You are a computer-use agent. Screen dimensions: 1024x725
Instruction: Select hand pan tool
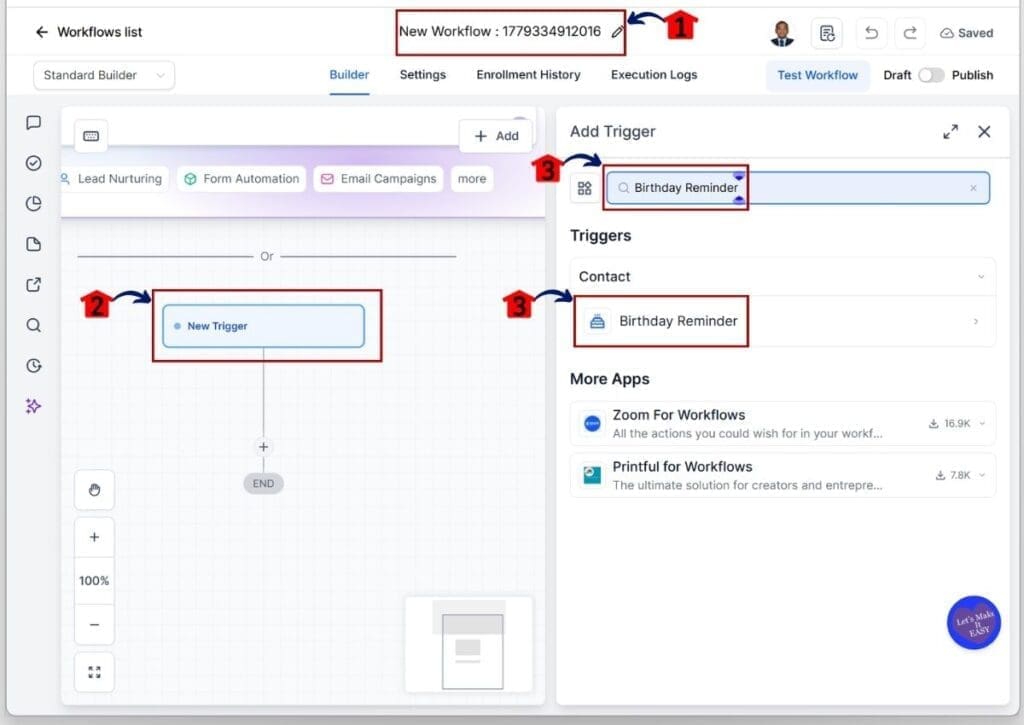pos(94,490)
